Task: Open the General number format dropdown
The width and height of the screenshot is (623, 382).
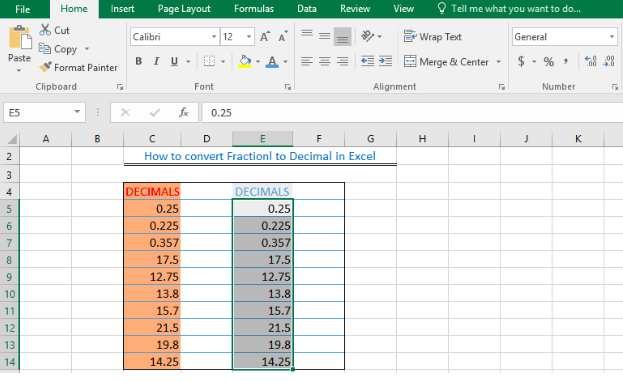Action: [x=611, y=37]
